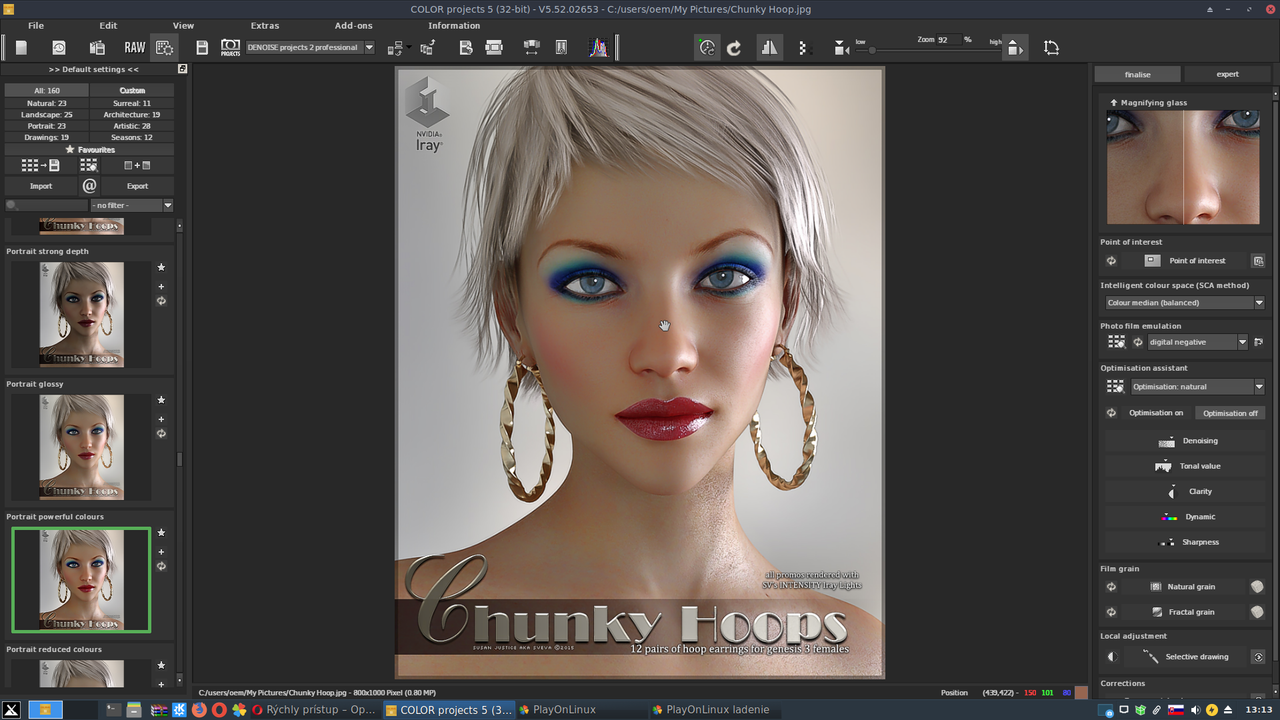The image size is (1280, 720).
Task: Open the Extras menu
Action: (265, 25)
